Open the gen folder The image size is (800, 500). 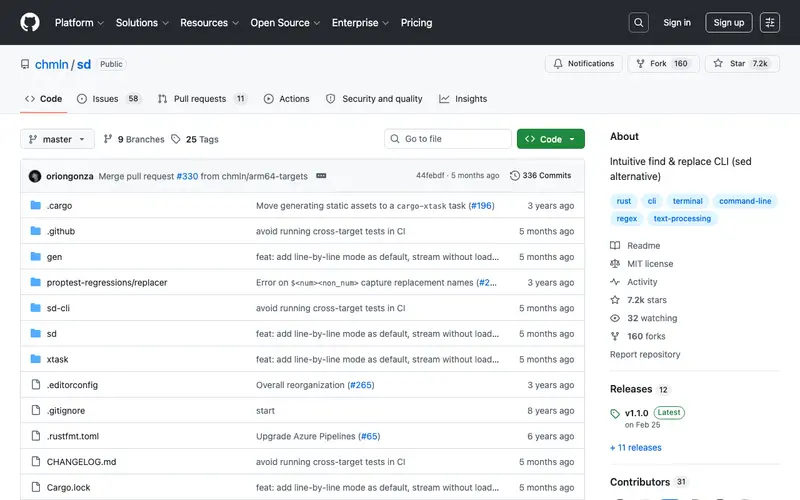[x=54, y=257]
